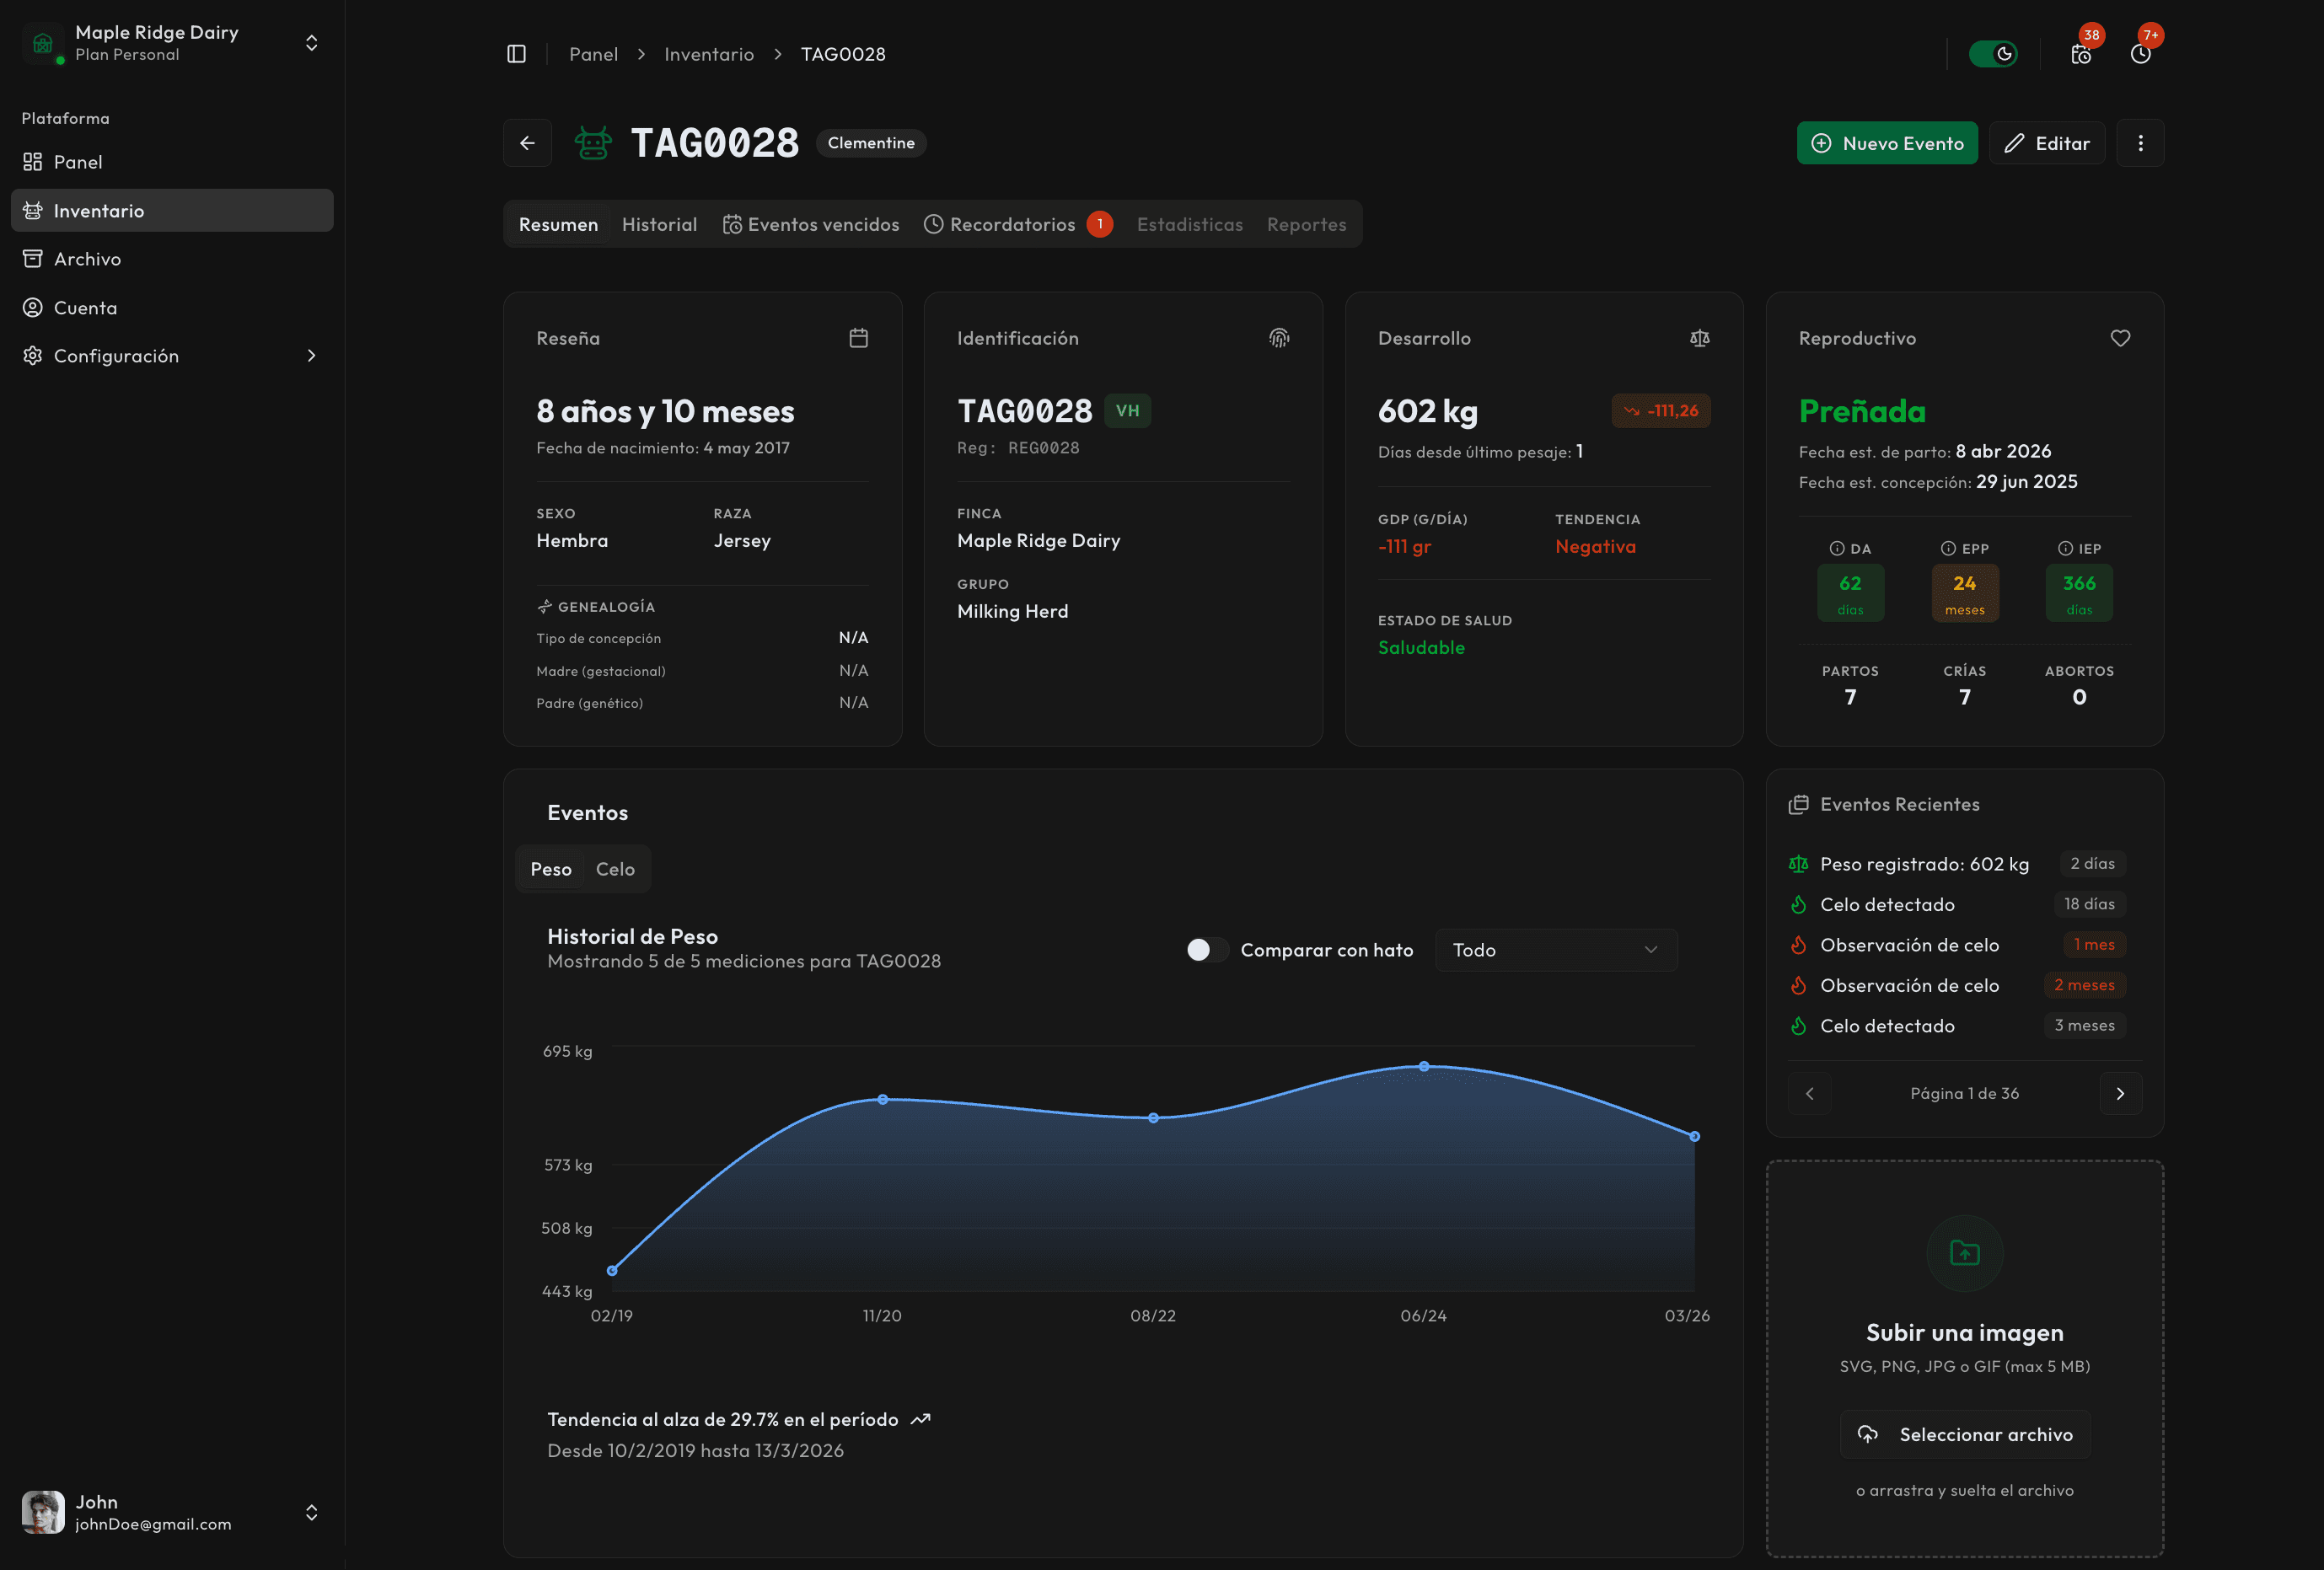The width and height of the screenshot is (2324, 1570).
Task: Select the Celo events tab
Action: click(x=615, y=869)
